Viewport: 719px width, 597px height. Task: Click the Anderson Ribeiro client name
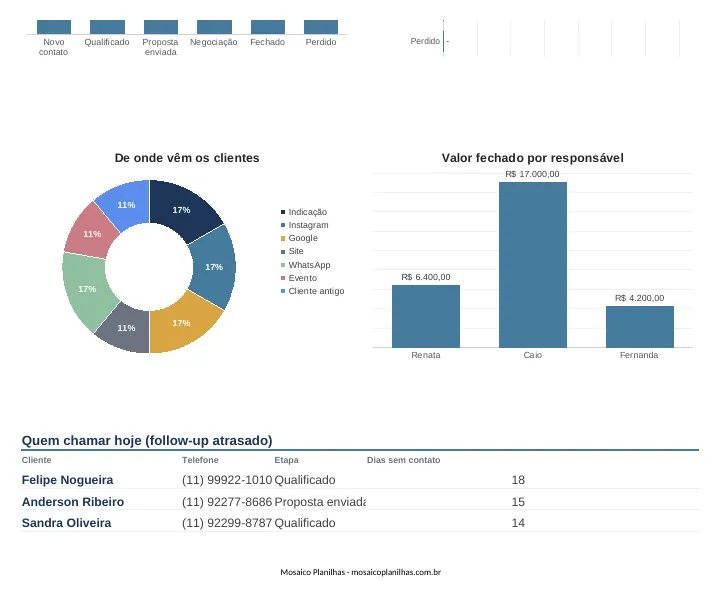(x=73, y=502)
